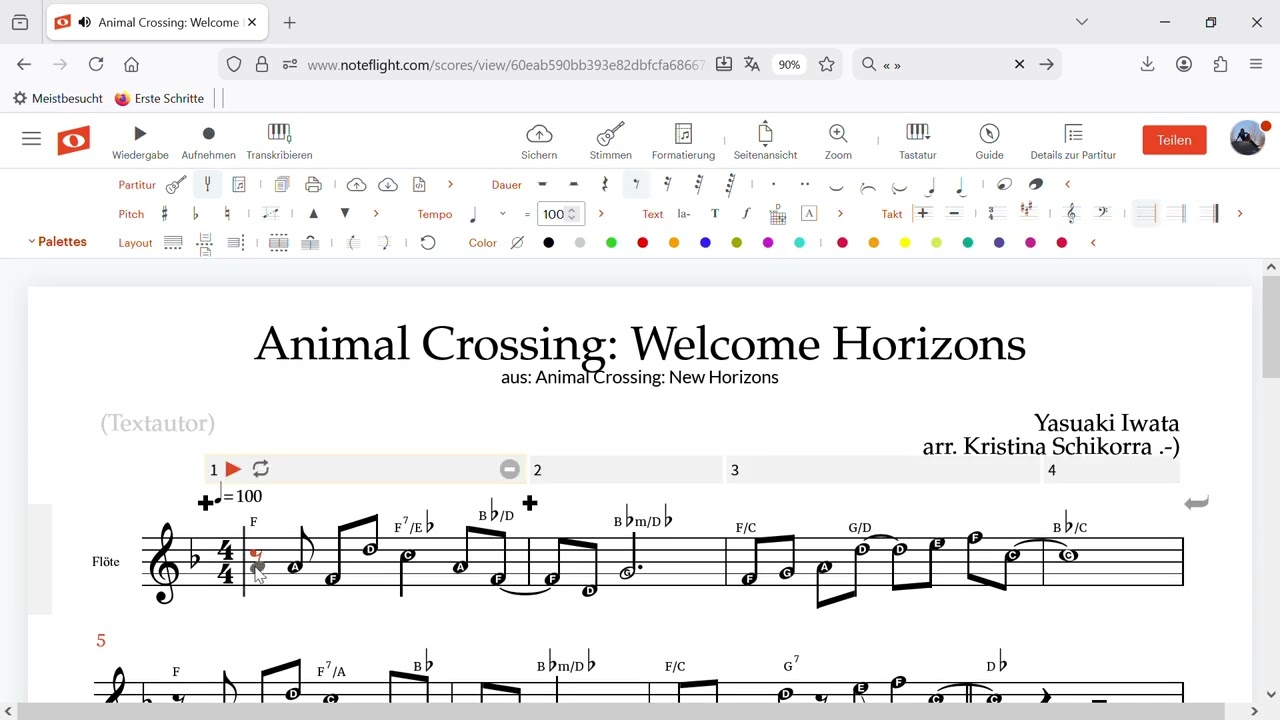This screenshot has width=1280, height=720.
Task: Open the Stimmen panel
Action: coord(610,141)
